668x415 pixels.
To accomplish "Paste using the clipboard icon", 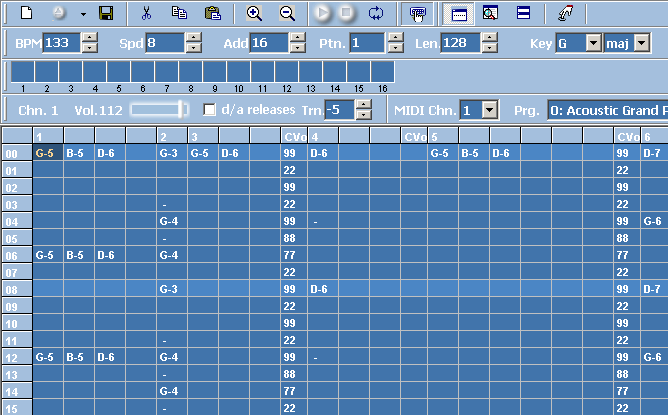I will [x=213, y=13].
